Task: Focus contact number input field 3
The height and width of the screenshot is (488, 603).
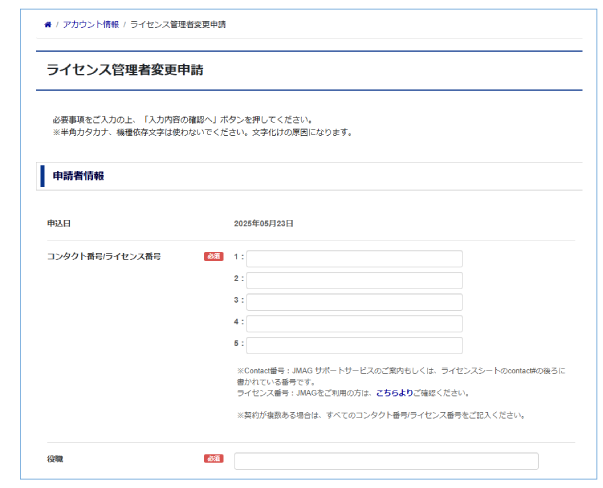Action: tap(354, 302)
